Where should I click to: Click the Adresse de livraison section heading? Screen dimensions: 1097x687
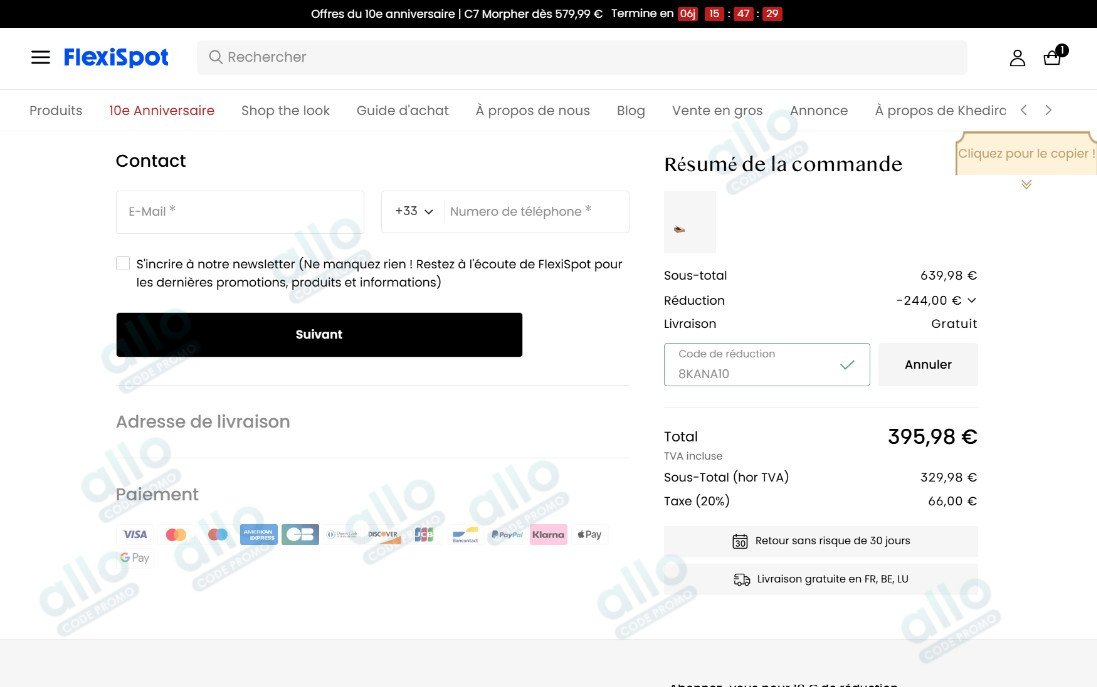(x=203, y=422)
